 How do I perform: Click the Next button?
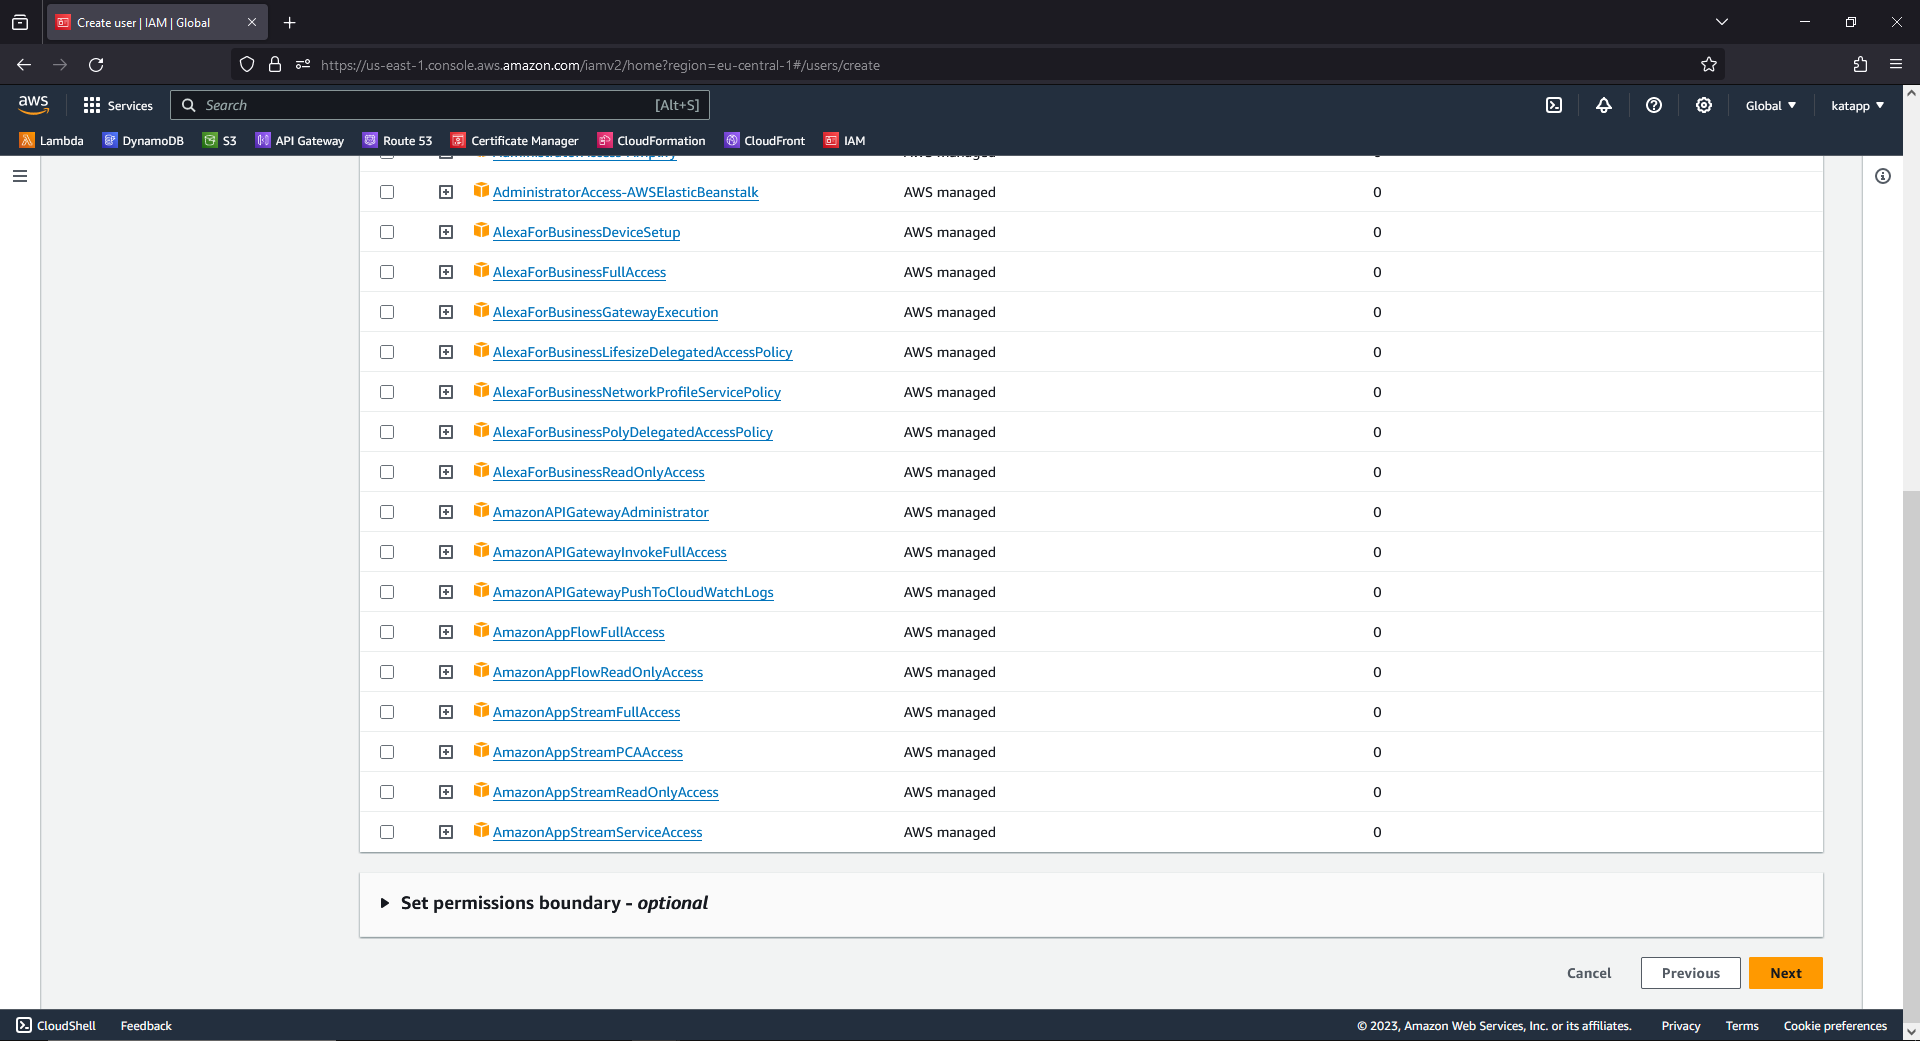(x=1786, y=973)
